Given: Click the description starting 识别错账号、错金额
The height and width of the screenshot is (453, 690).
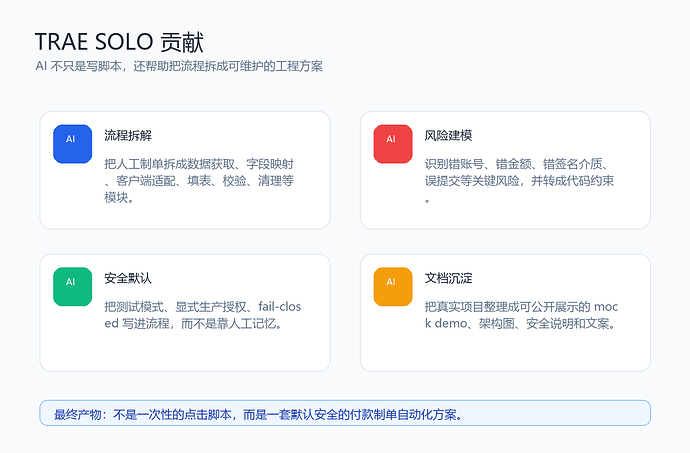Looking at the screenshot, I should pos(519,181).
